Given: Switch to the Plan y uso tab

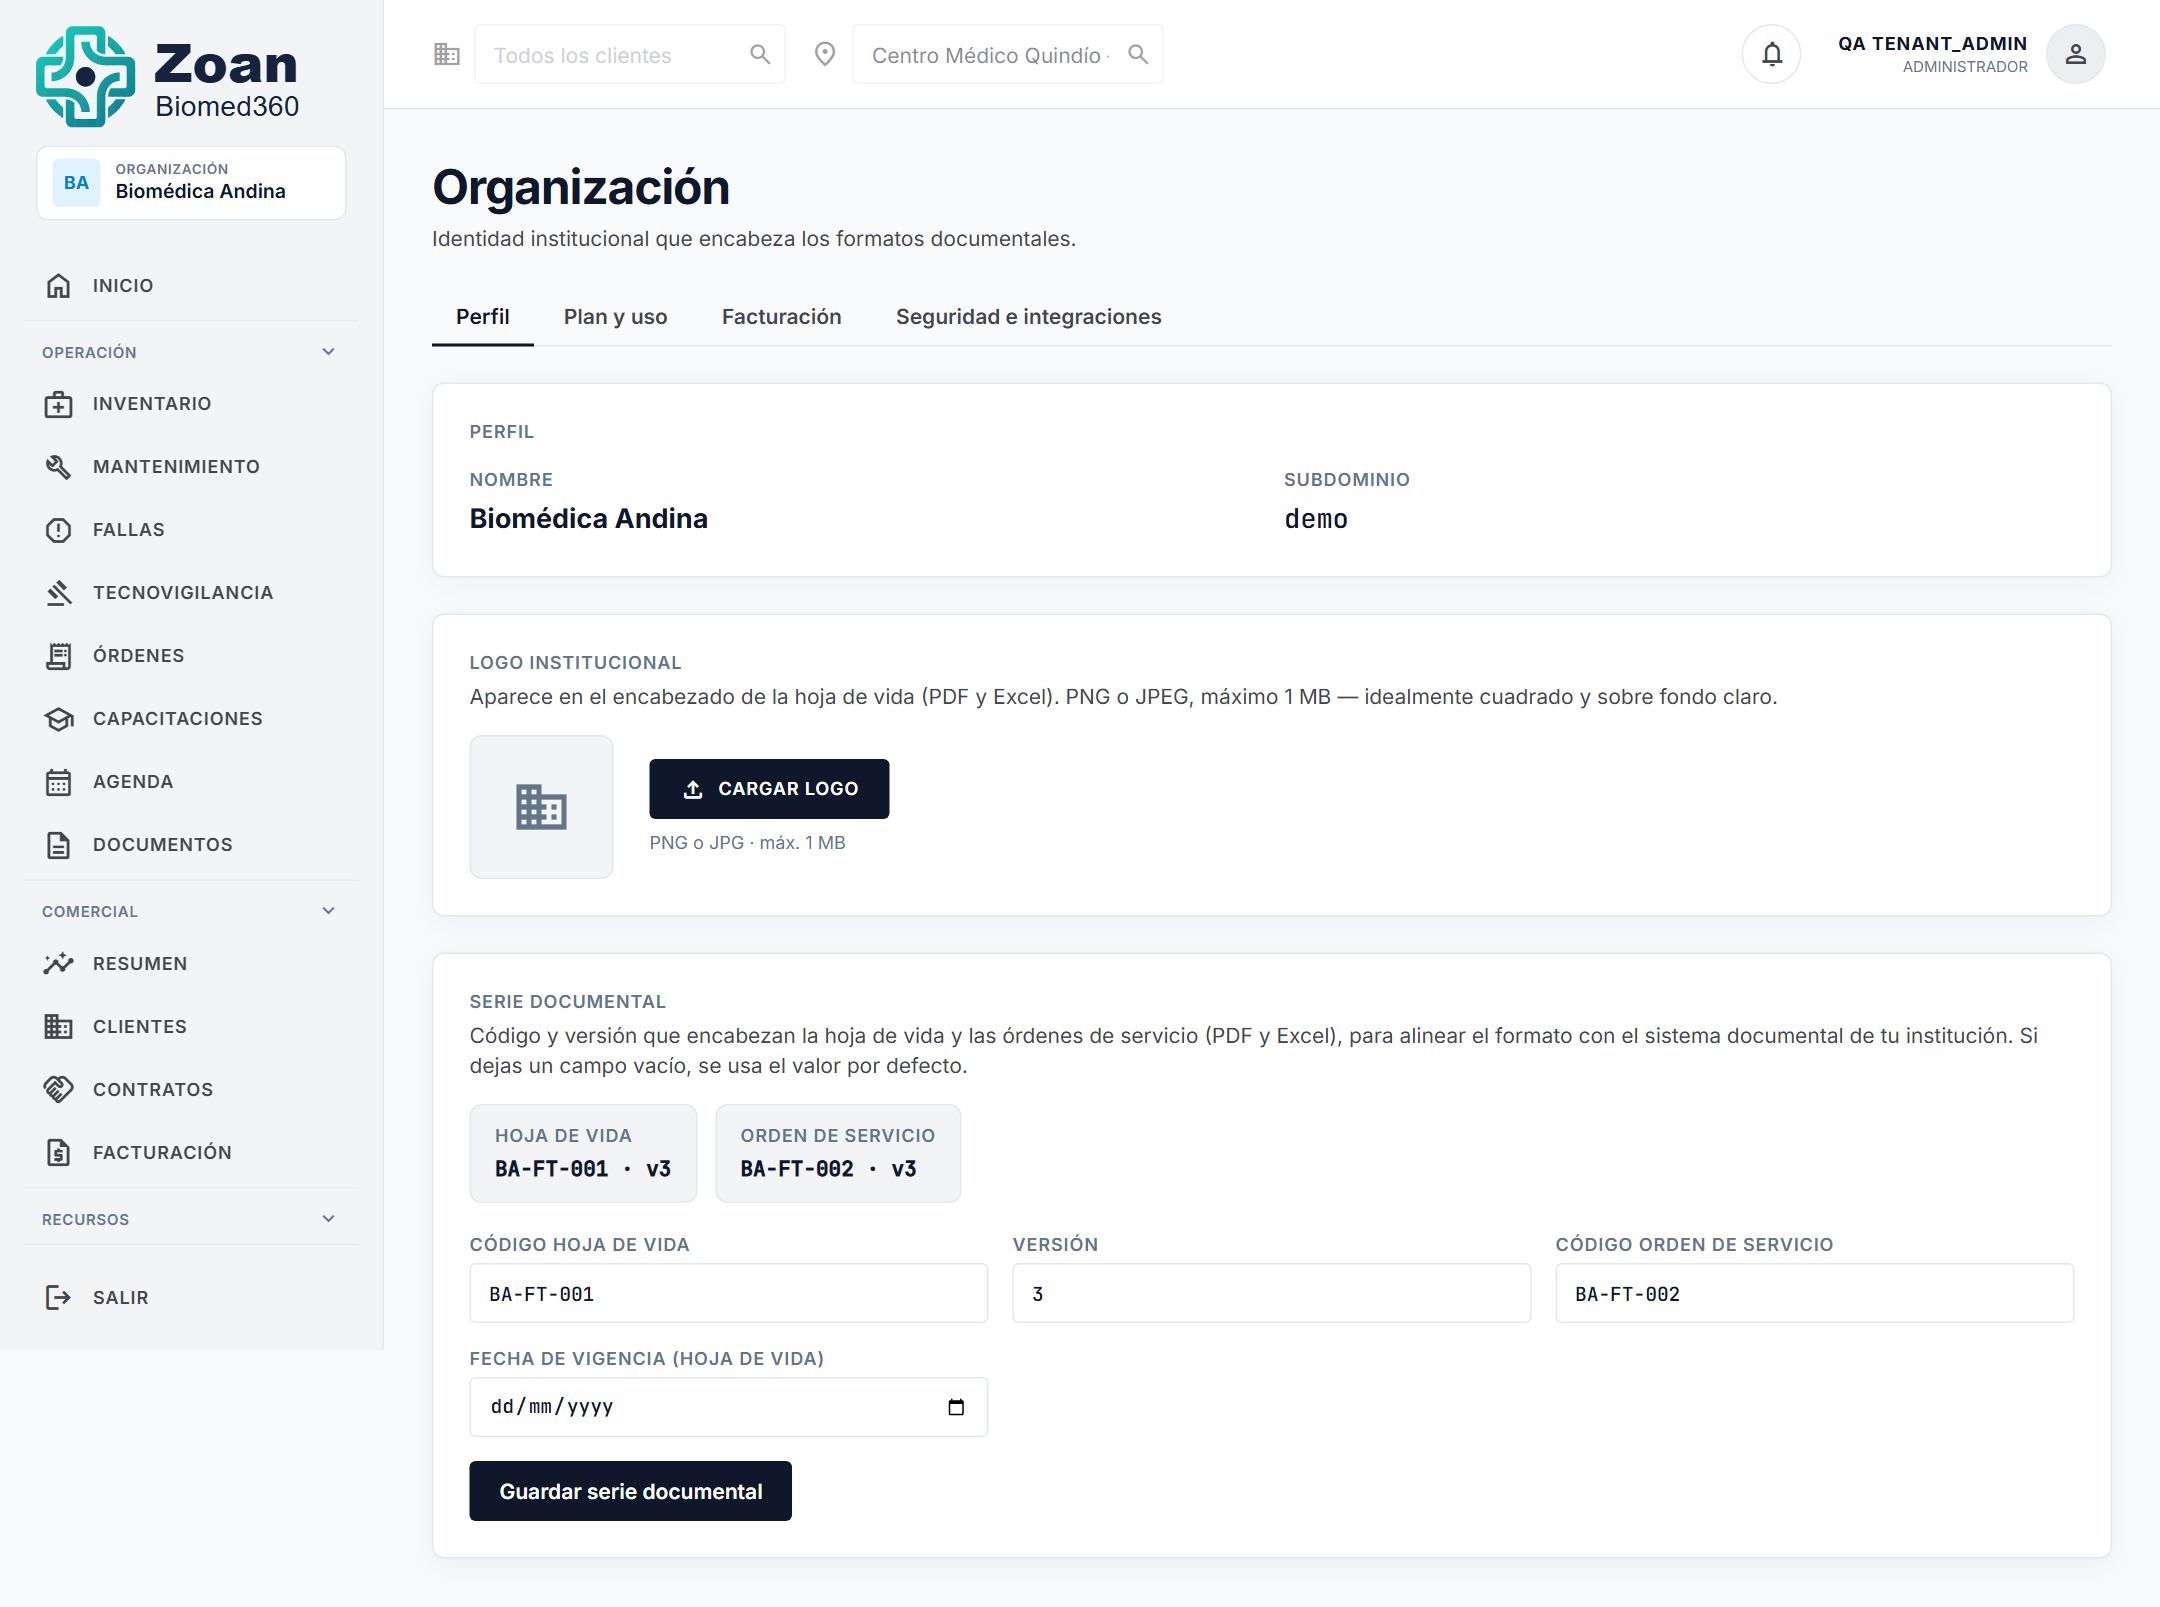Looking at the screenshot, I should pyautogui.click(x=616, y=317).
